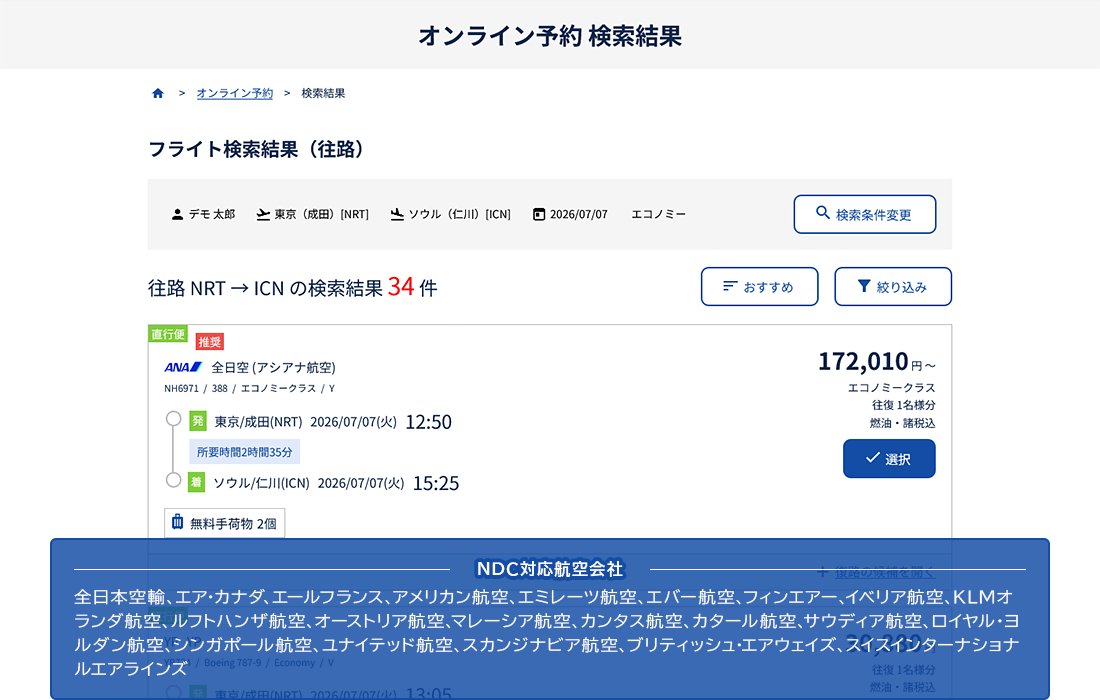Image resolution: width=1100 pixels, height=700 pixels.
Task: Open the 絞り込み filter button
Action: 892,286
